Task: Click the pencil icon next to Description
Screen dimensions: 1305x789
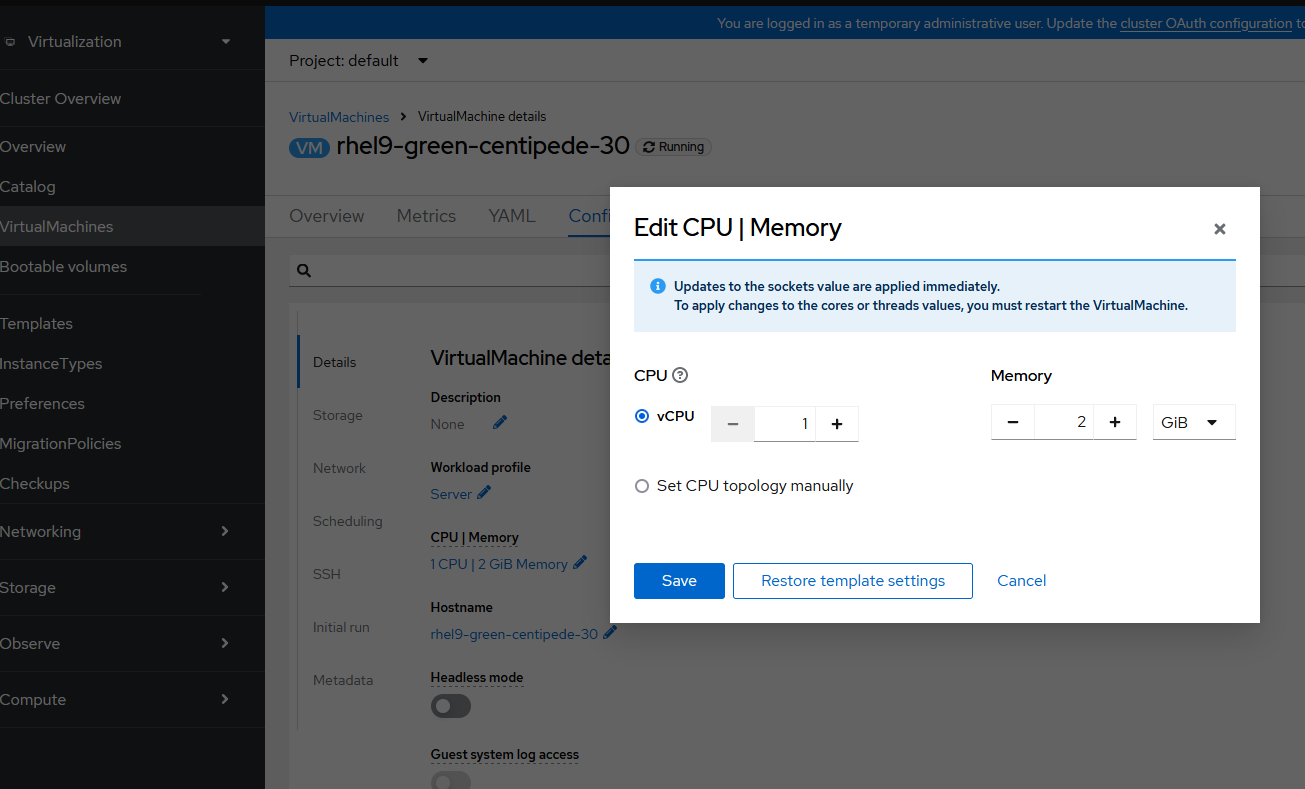Action: (x=500, y=423)
